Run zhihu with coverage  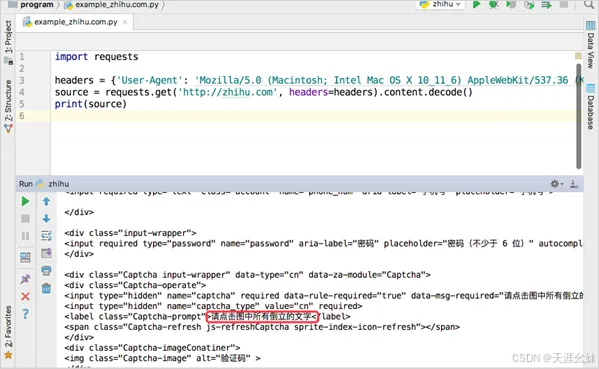[x=511, y=5]
